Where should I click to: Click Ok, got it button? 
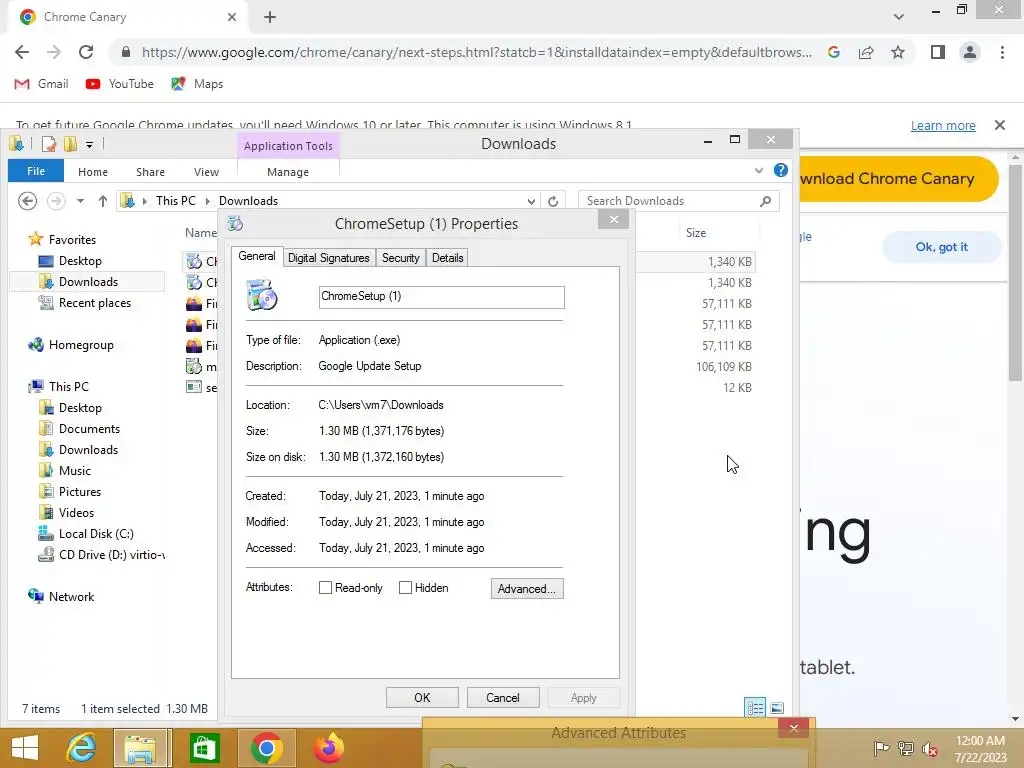point(941,247)
